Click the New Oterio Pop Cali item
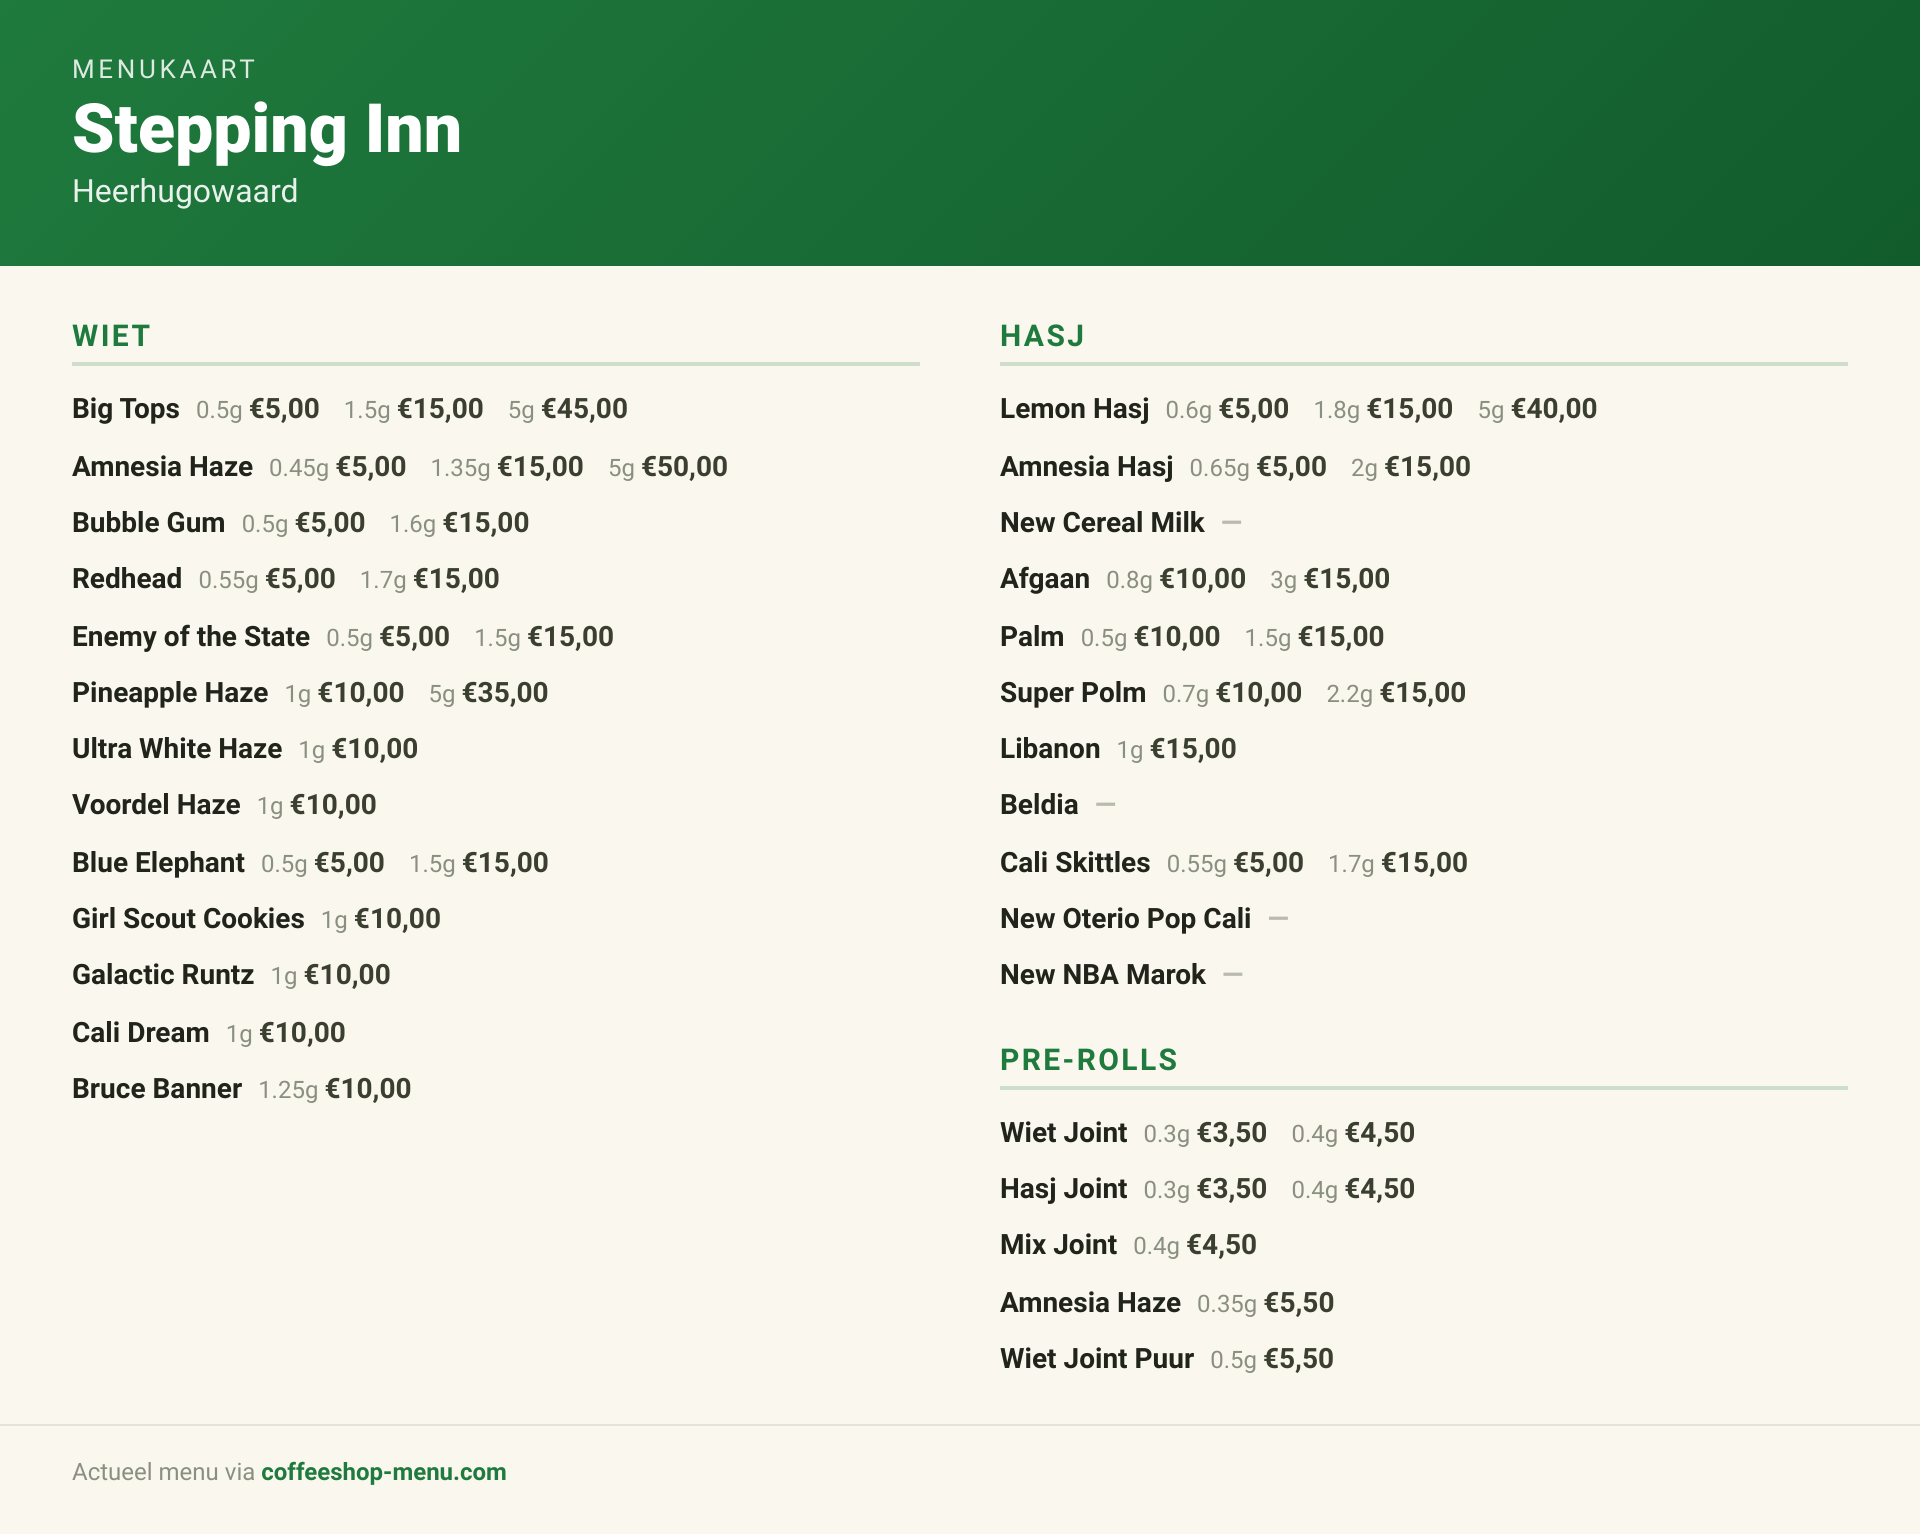 (x=1125, y=919)
